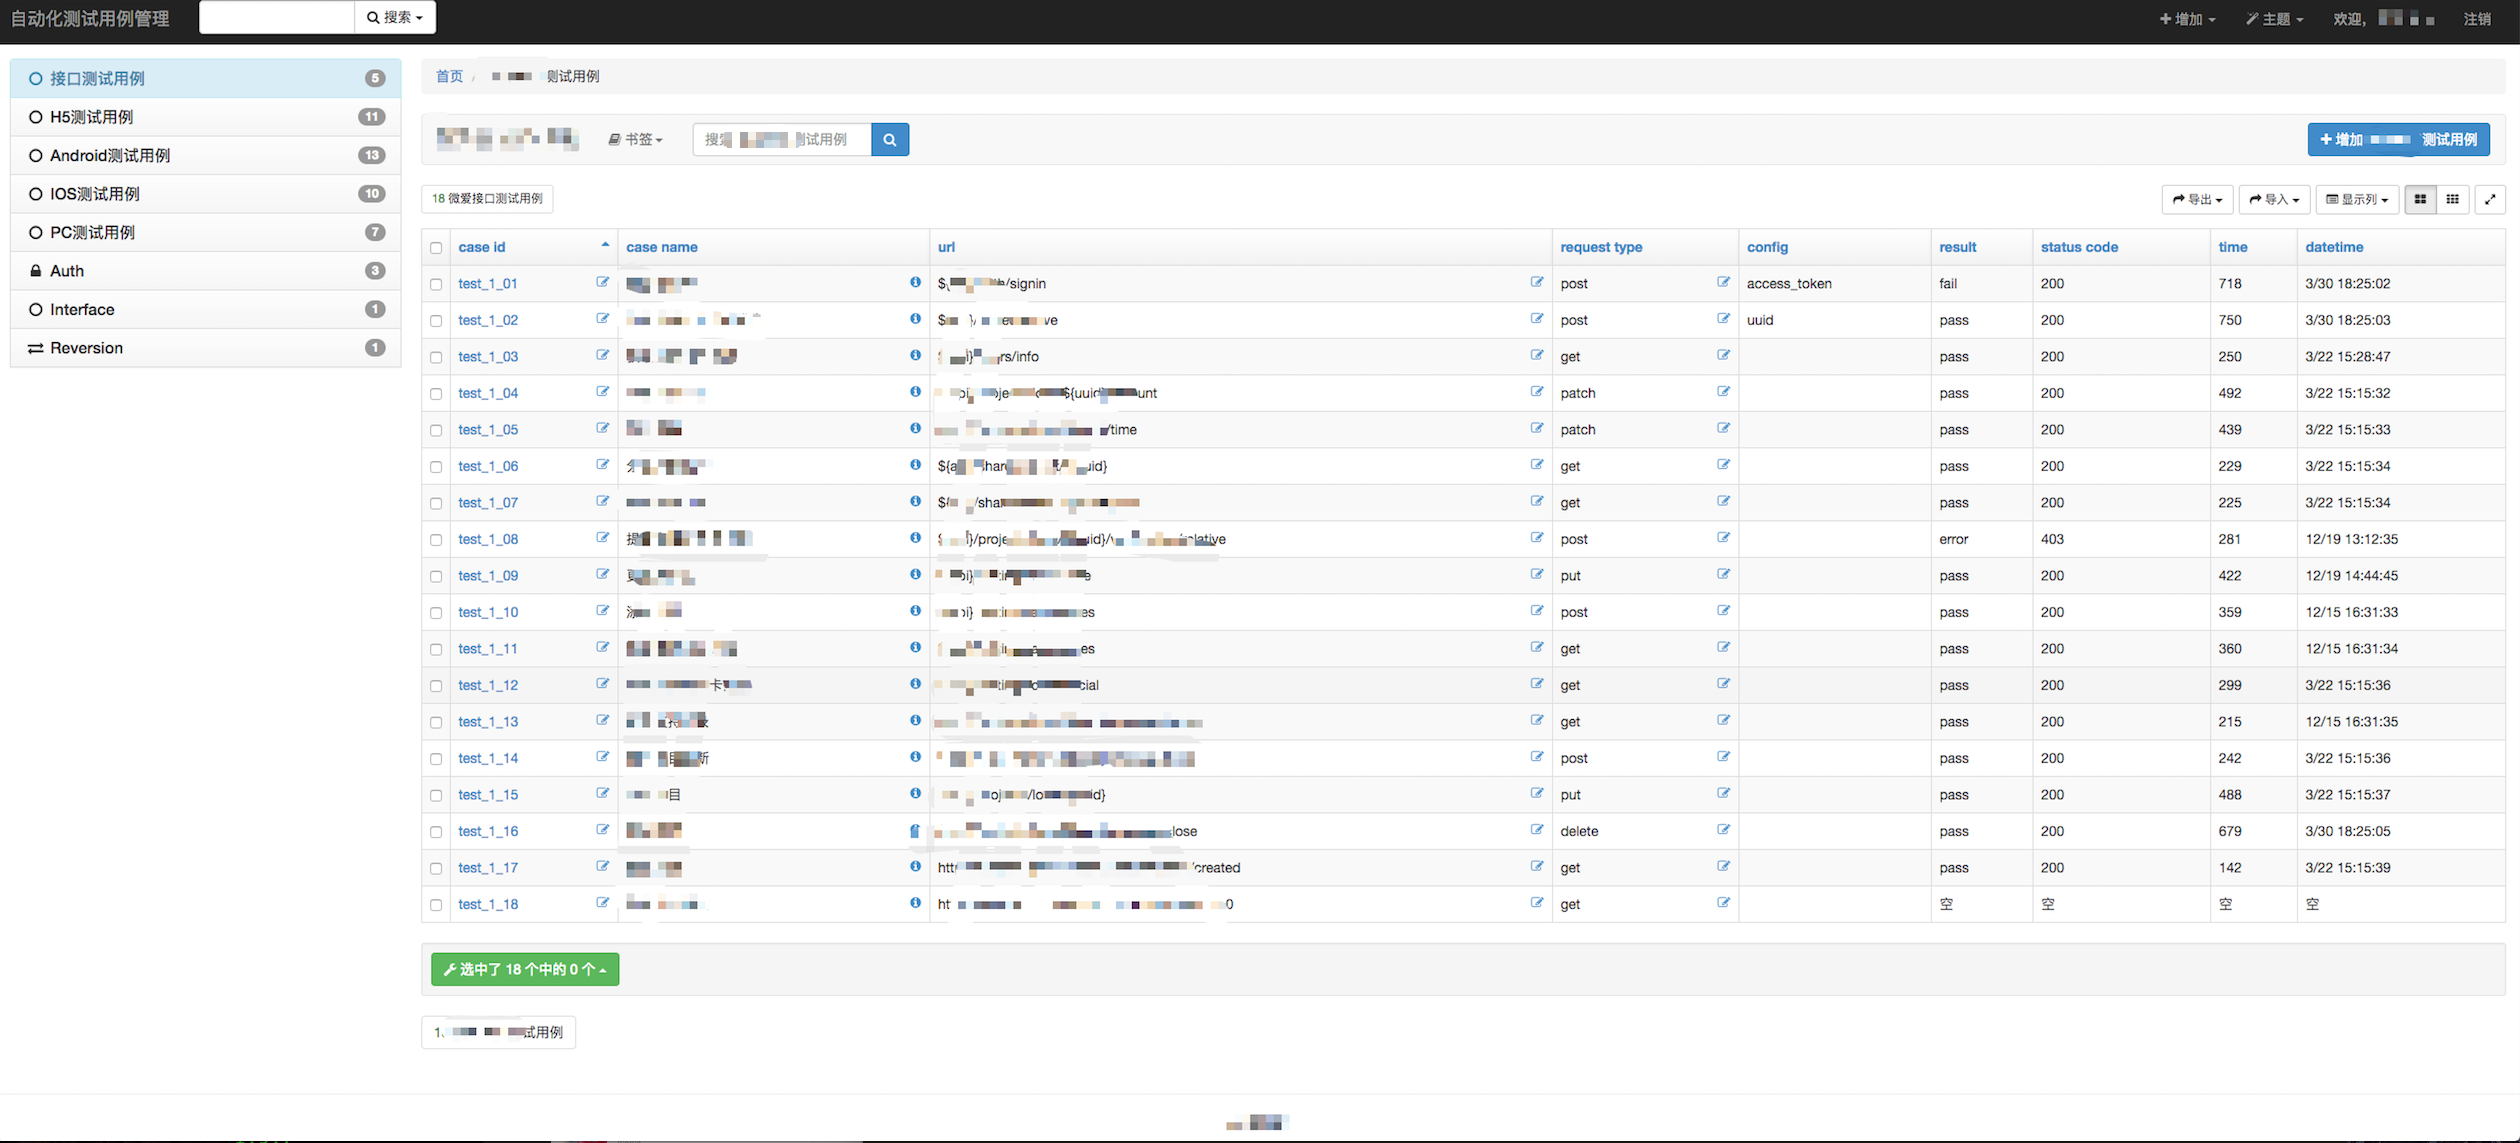Check the test_1_03 row checkbox
Screen dimensions: 2520x1143
(x=436, y=357)
